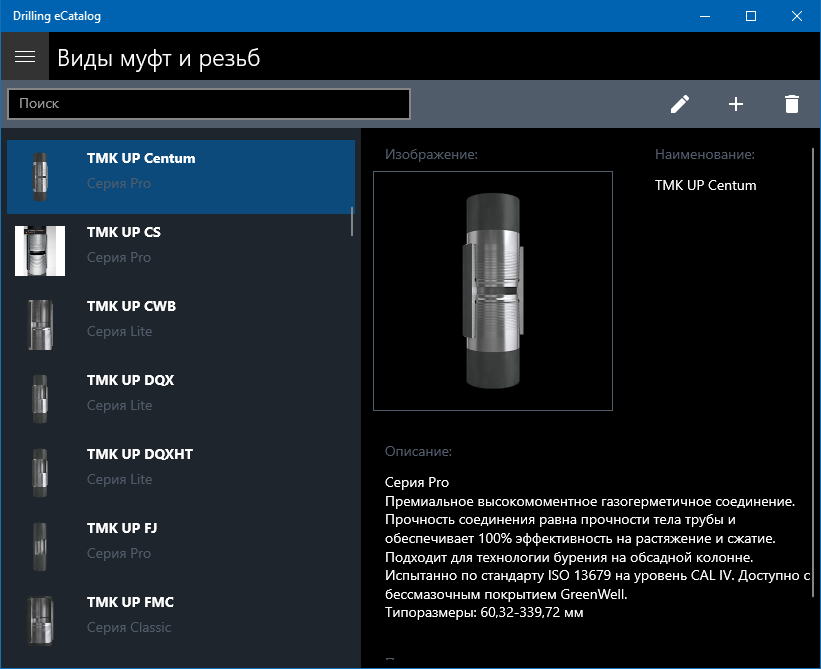Image resolution: width=821 pixels, height=669 pixels.
Task: Click the name value TMK UP Centum
Action: click(x=705, y=185)
